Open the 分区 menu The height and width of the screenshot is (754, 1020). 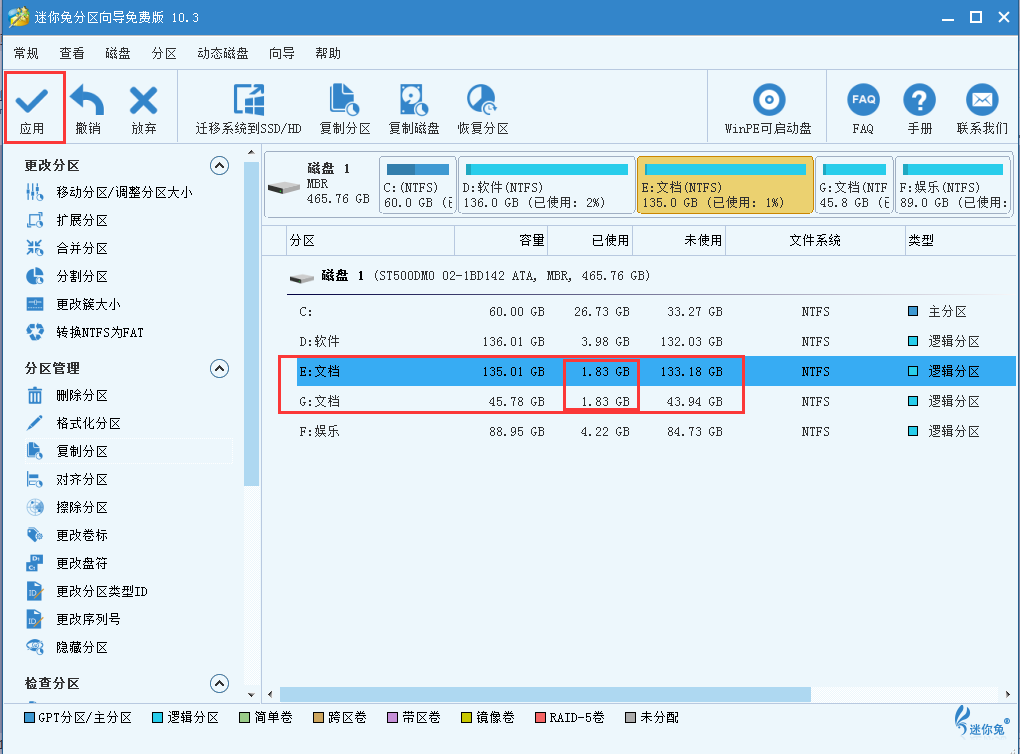[164, 53]
